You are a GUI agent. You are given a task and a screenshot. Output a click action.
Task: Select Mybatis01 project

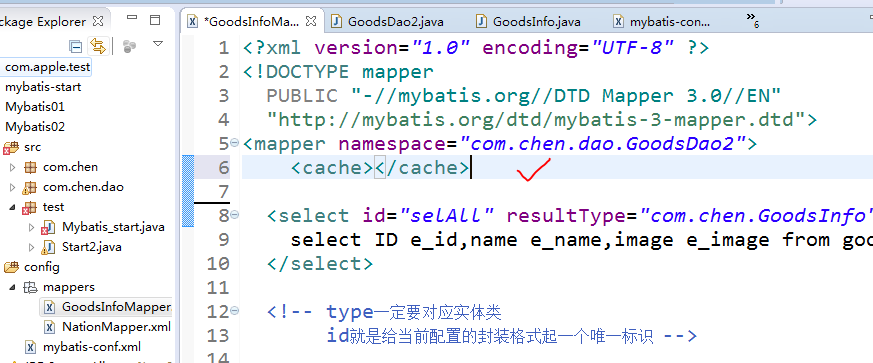pos(35,107)
